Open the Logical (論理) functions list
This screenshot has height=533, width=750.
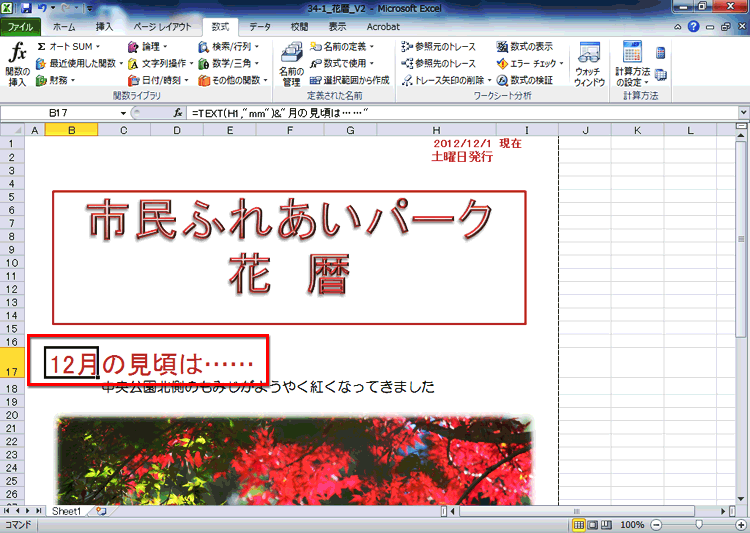(147, 46)
